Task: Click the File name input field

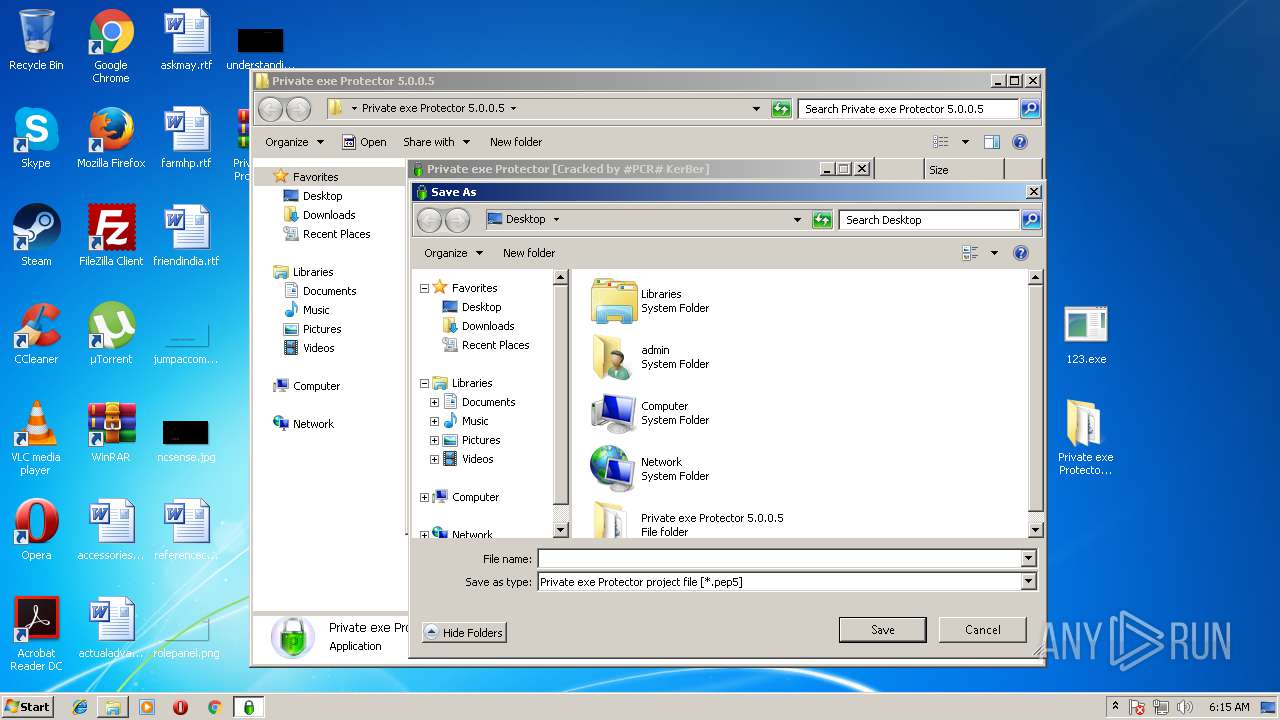Action: pyautogui.click(x=779, y=559)
